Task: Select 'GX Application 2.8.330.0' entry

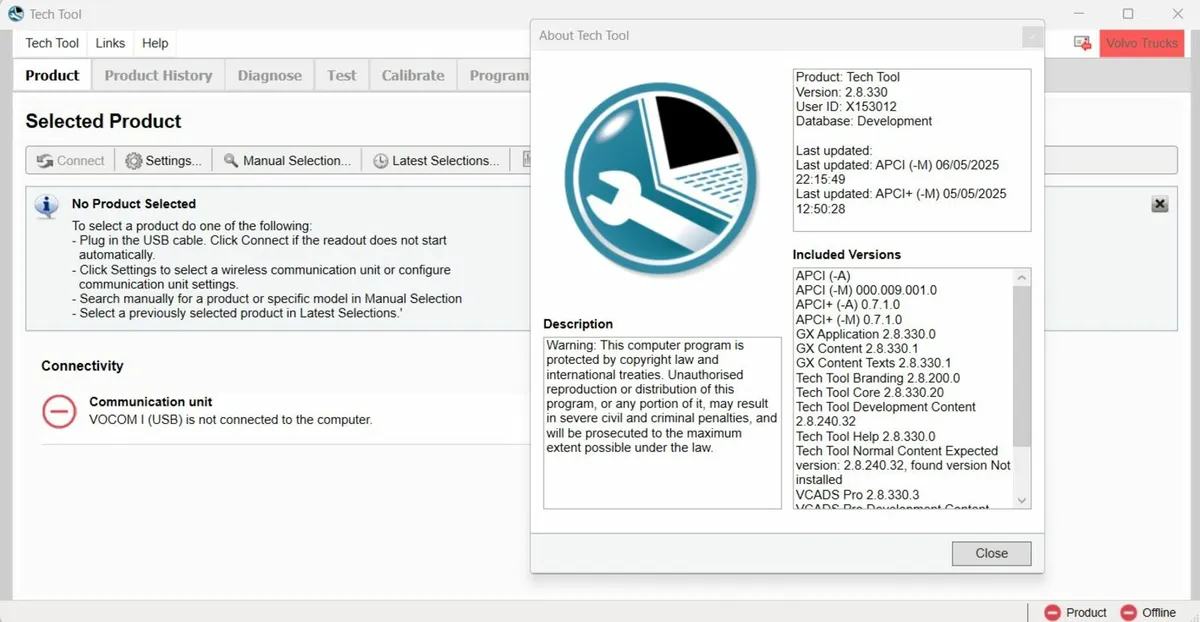Action: click(x=866, y=334)
